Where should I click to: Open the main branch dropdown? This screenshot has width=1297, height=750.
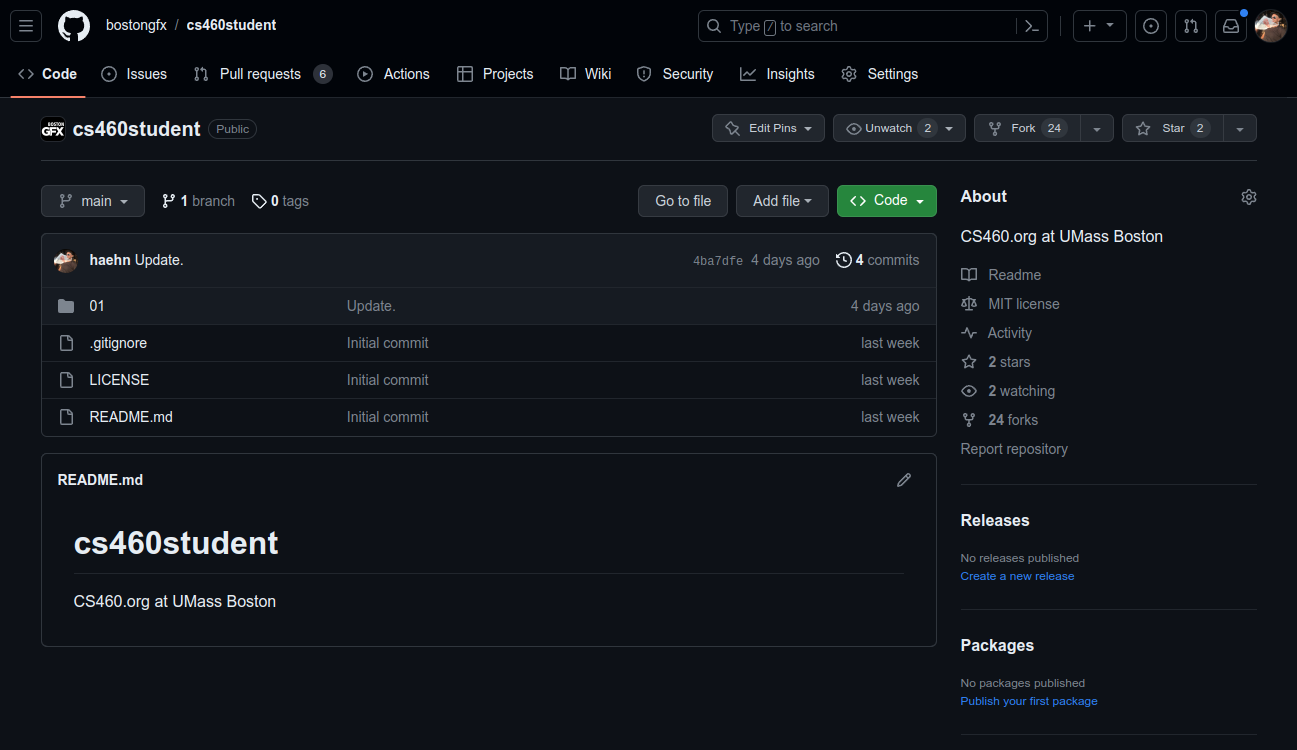[93, 201]
